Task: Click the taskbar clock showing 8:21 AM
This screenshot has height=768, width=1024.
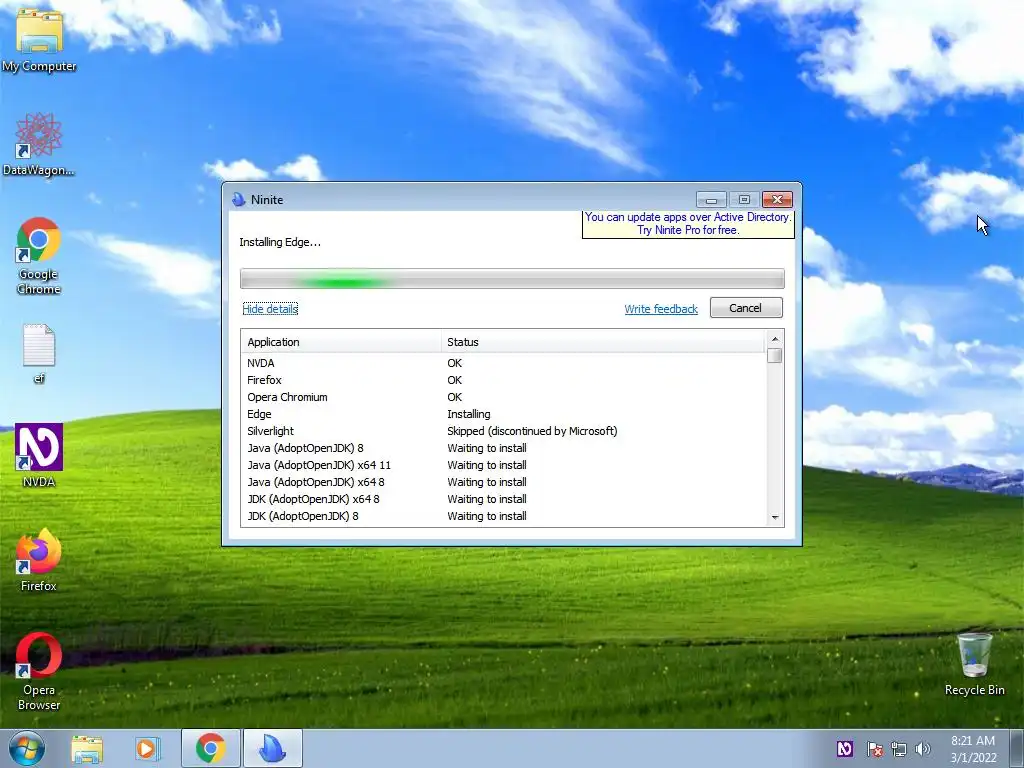Action: coord(973,749)
